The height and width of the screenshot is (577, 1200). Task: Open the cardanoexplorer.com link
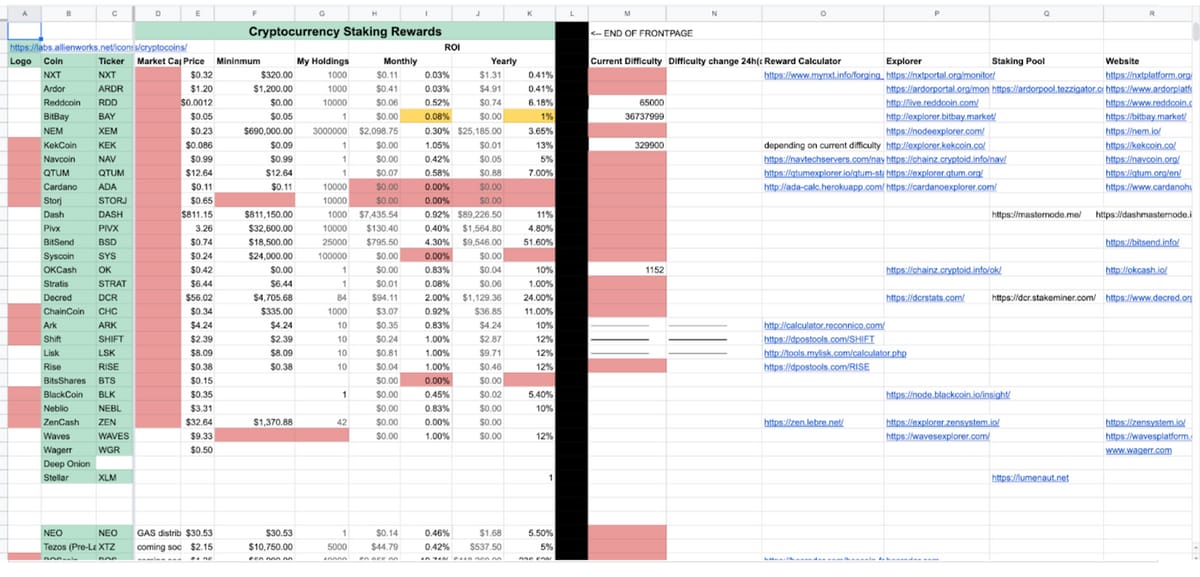941,187
